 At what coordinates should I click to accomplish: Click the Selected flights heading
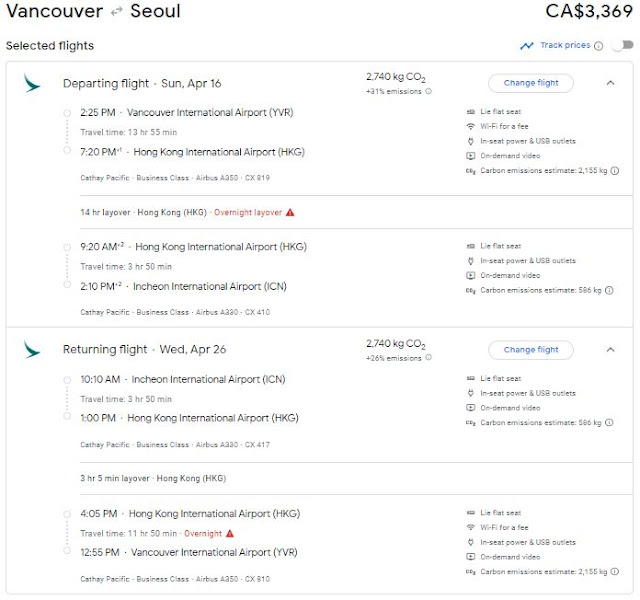click(x=50, y=46)
